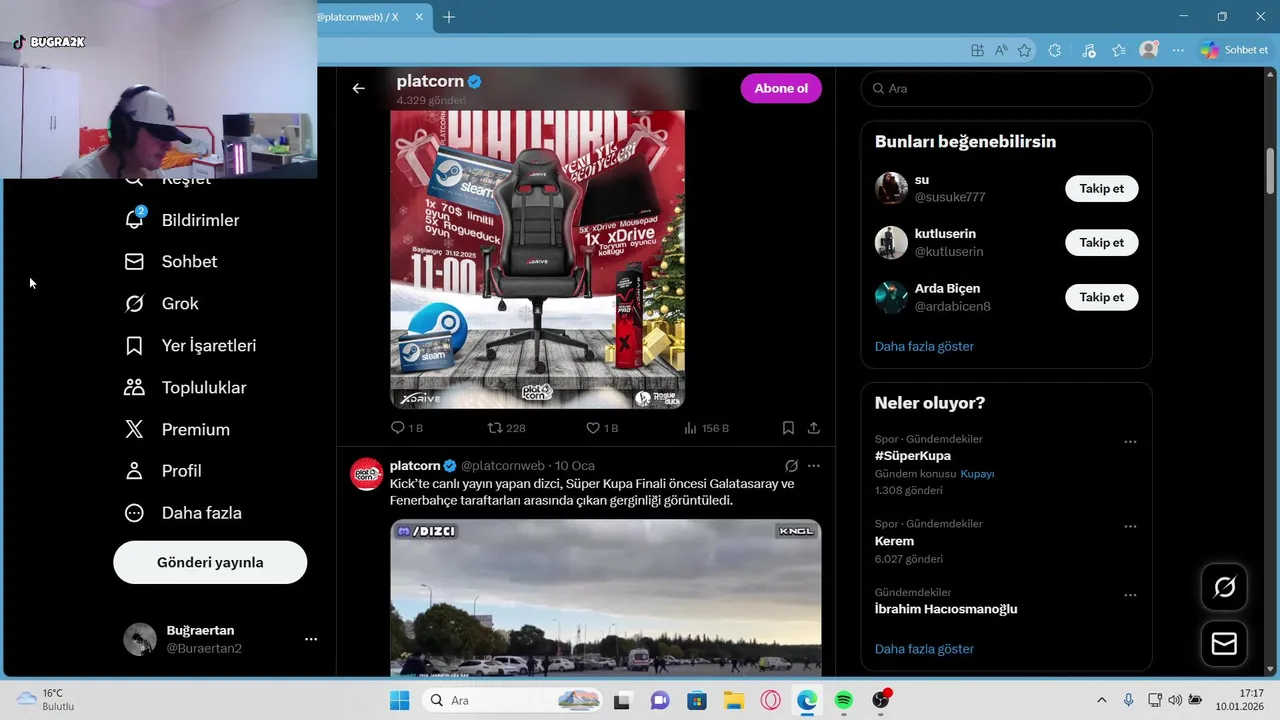The image size is (1280, 720).
Task: Open the browser split screen icon
Action: click(977, 50)
